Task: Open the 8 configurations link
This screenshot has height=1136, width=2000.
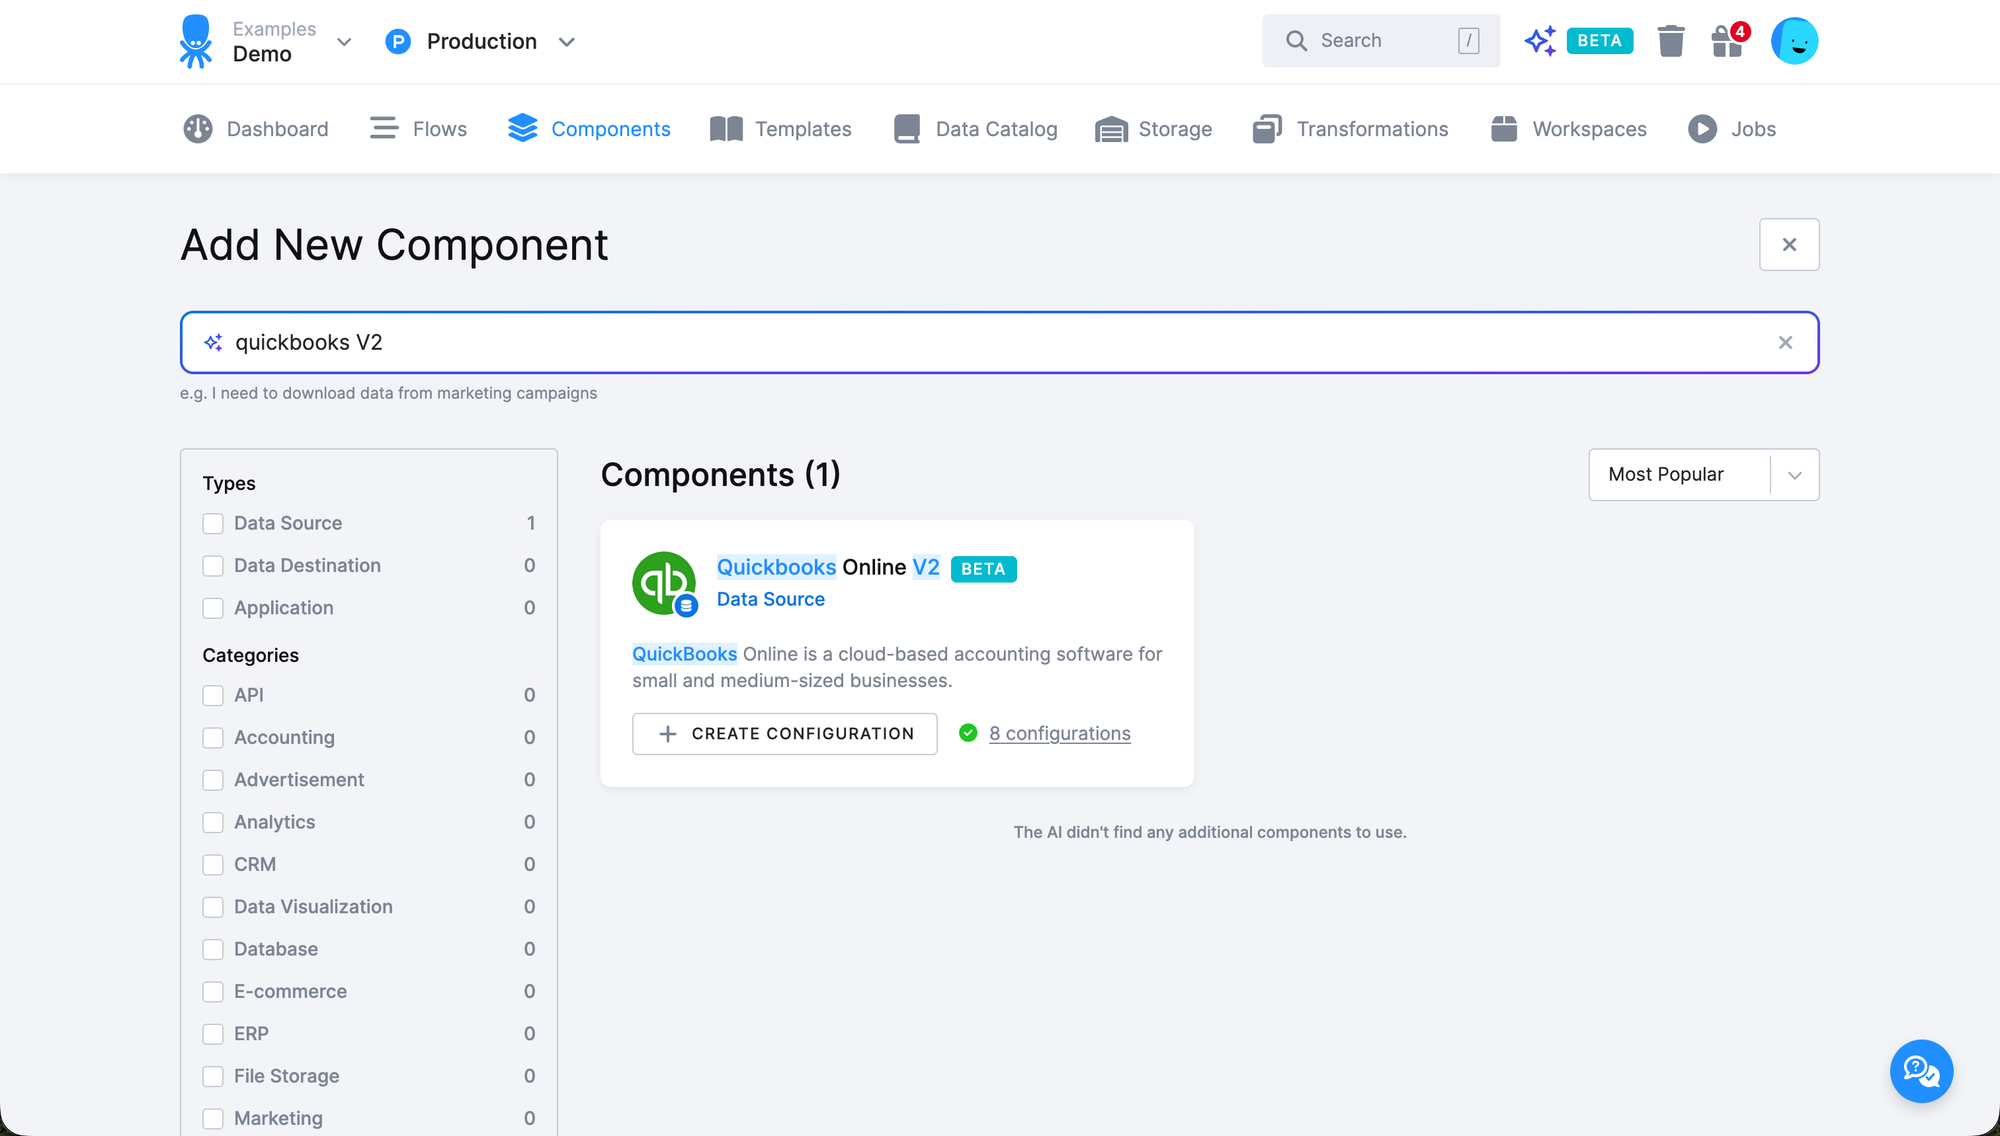Action: pos(1060,733)
